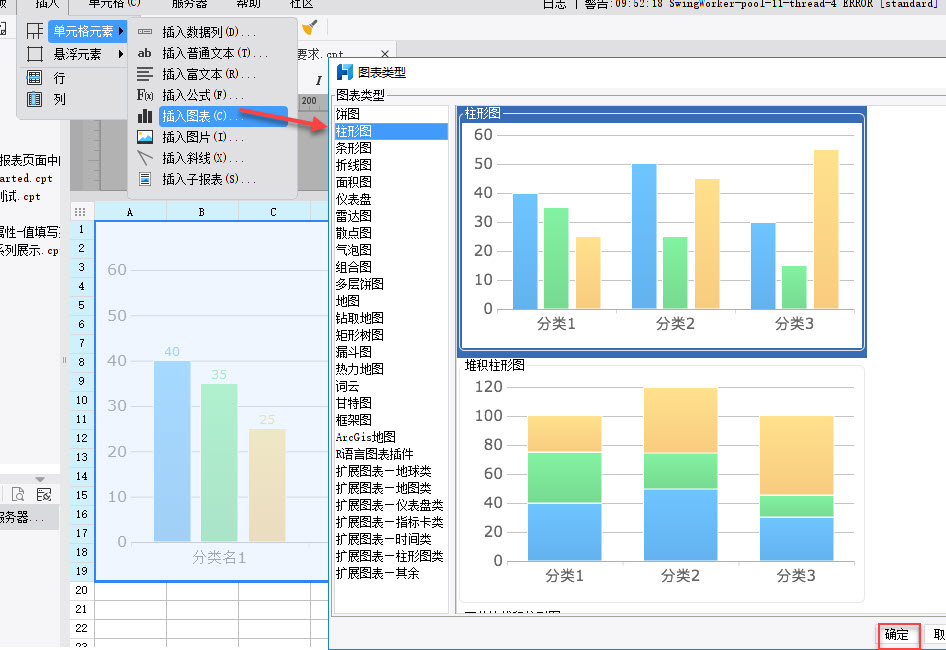
Task: Select 地图 in chart type list
Action: [391, 301]
